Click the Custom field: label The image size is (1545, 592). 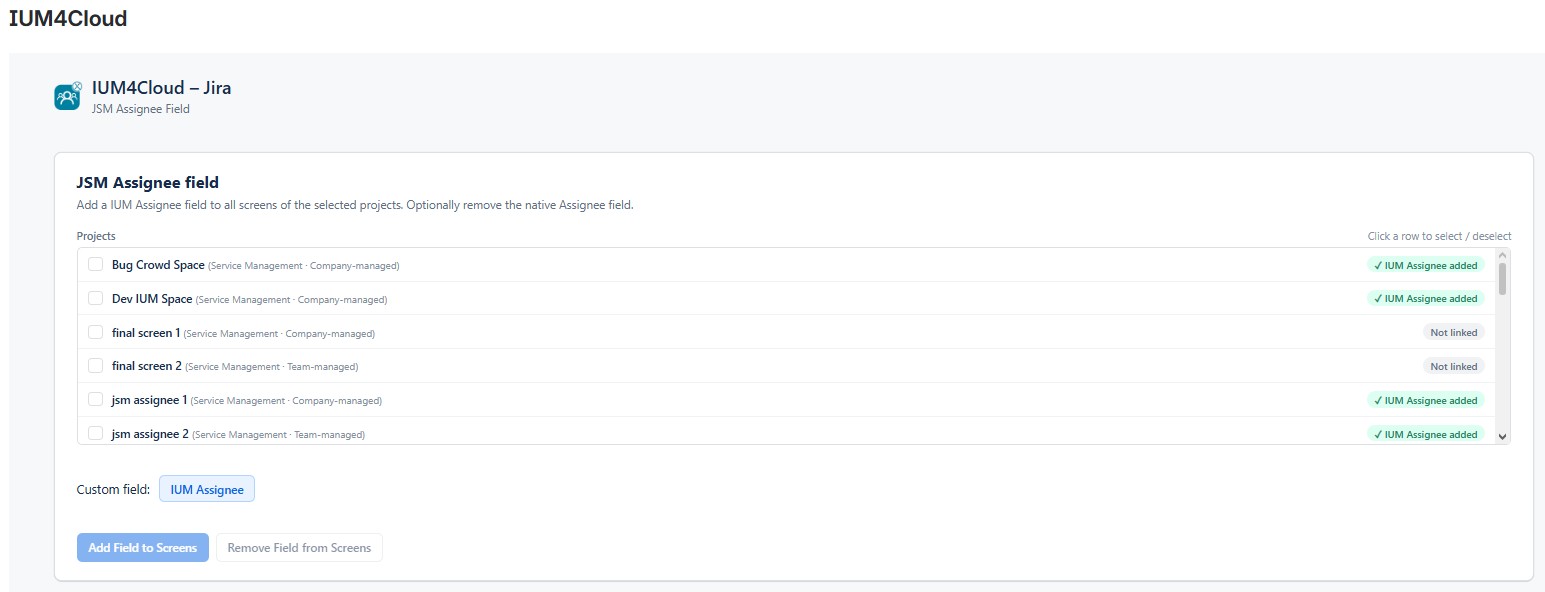(113, 490)
